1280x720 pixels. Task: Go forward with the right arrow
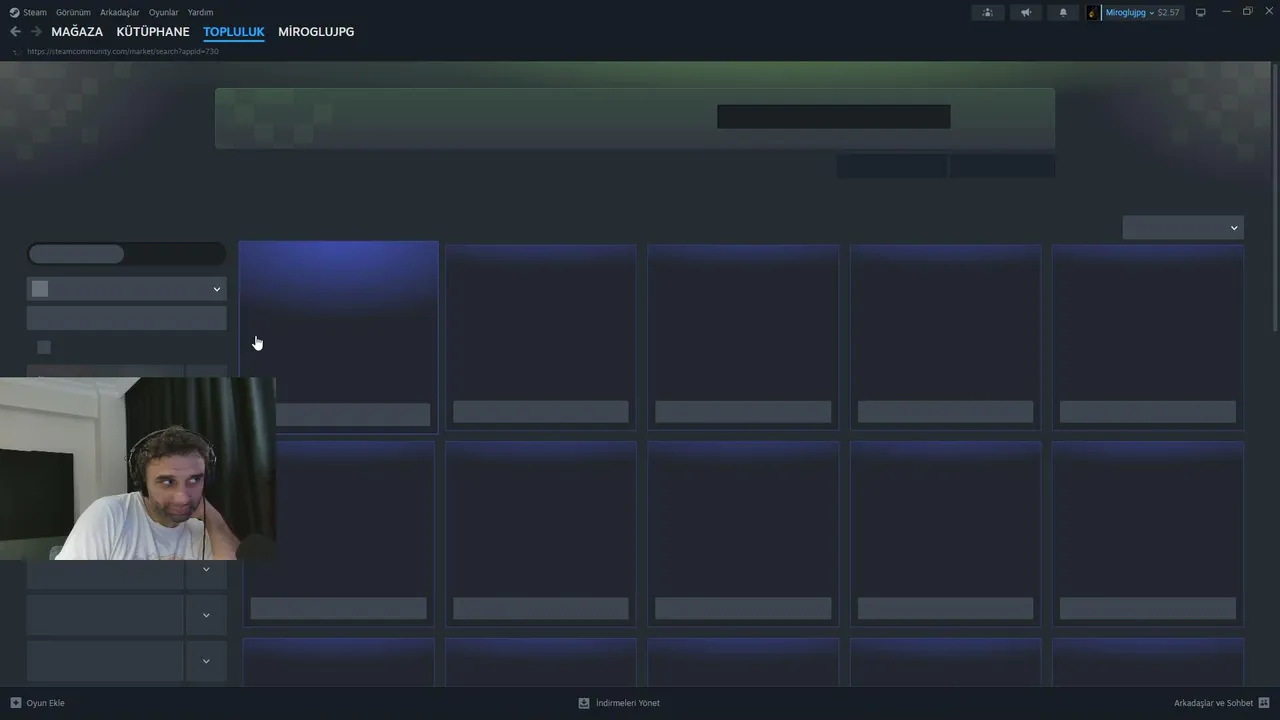[37, 32]
